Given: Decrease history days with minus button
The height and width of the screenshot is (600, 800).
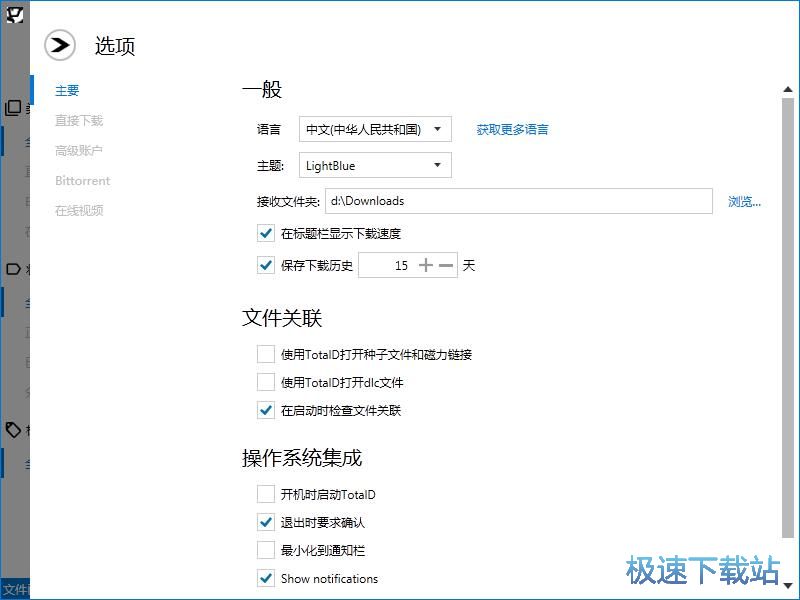Looking at the screenshot, I should click(446, 265).
